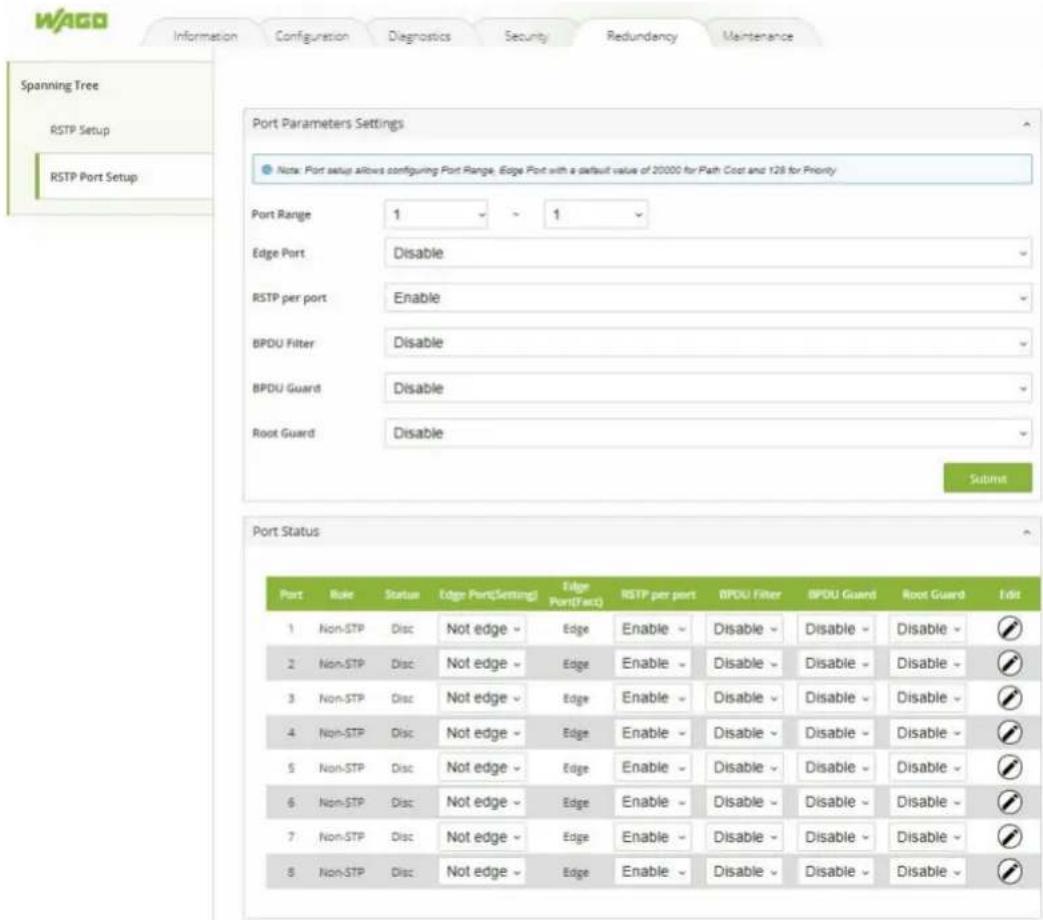The height and width of the screenshot is (920, 1043).
Task: Open port 2 RSTP per port dropdown
Action: click(653, 664)
